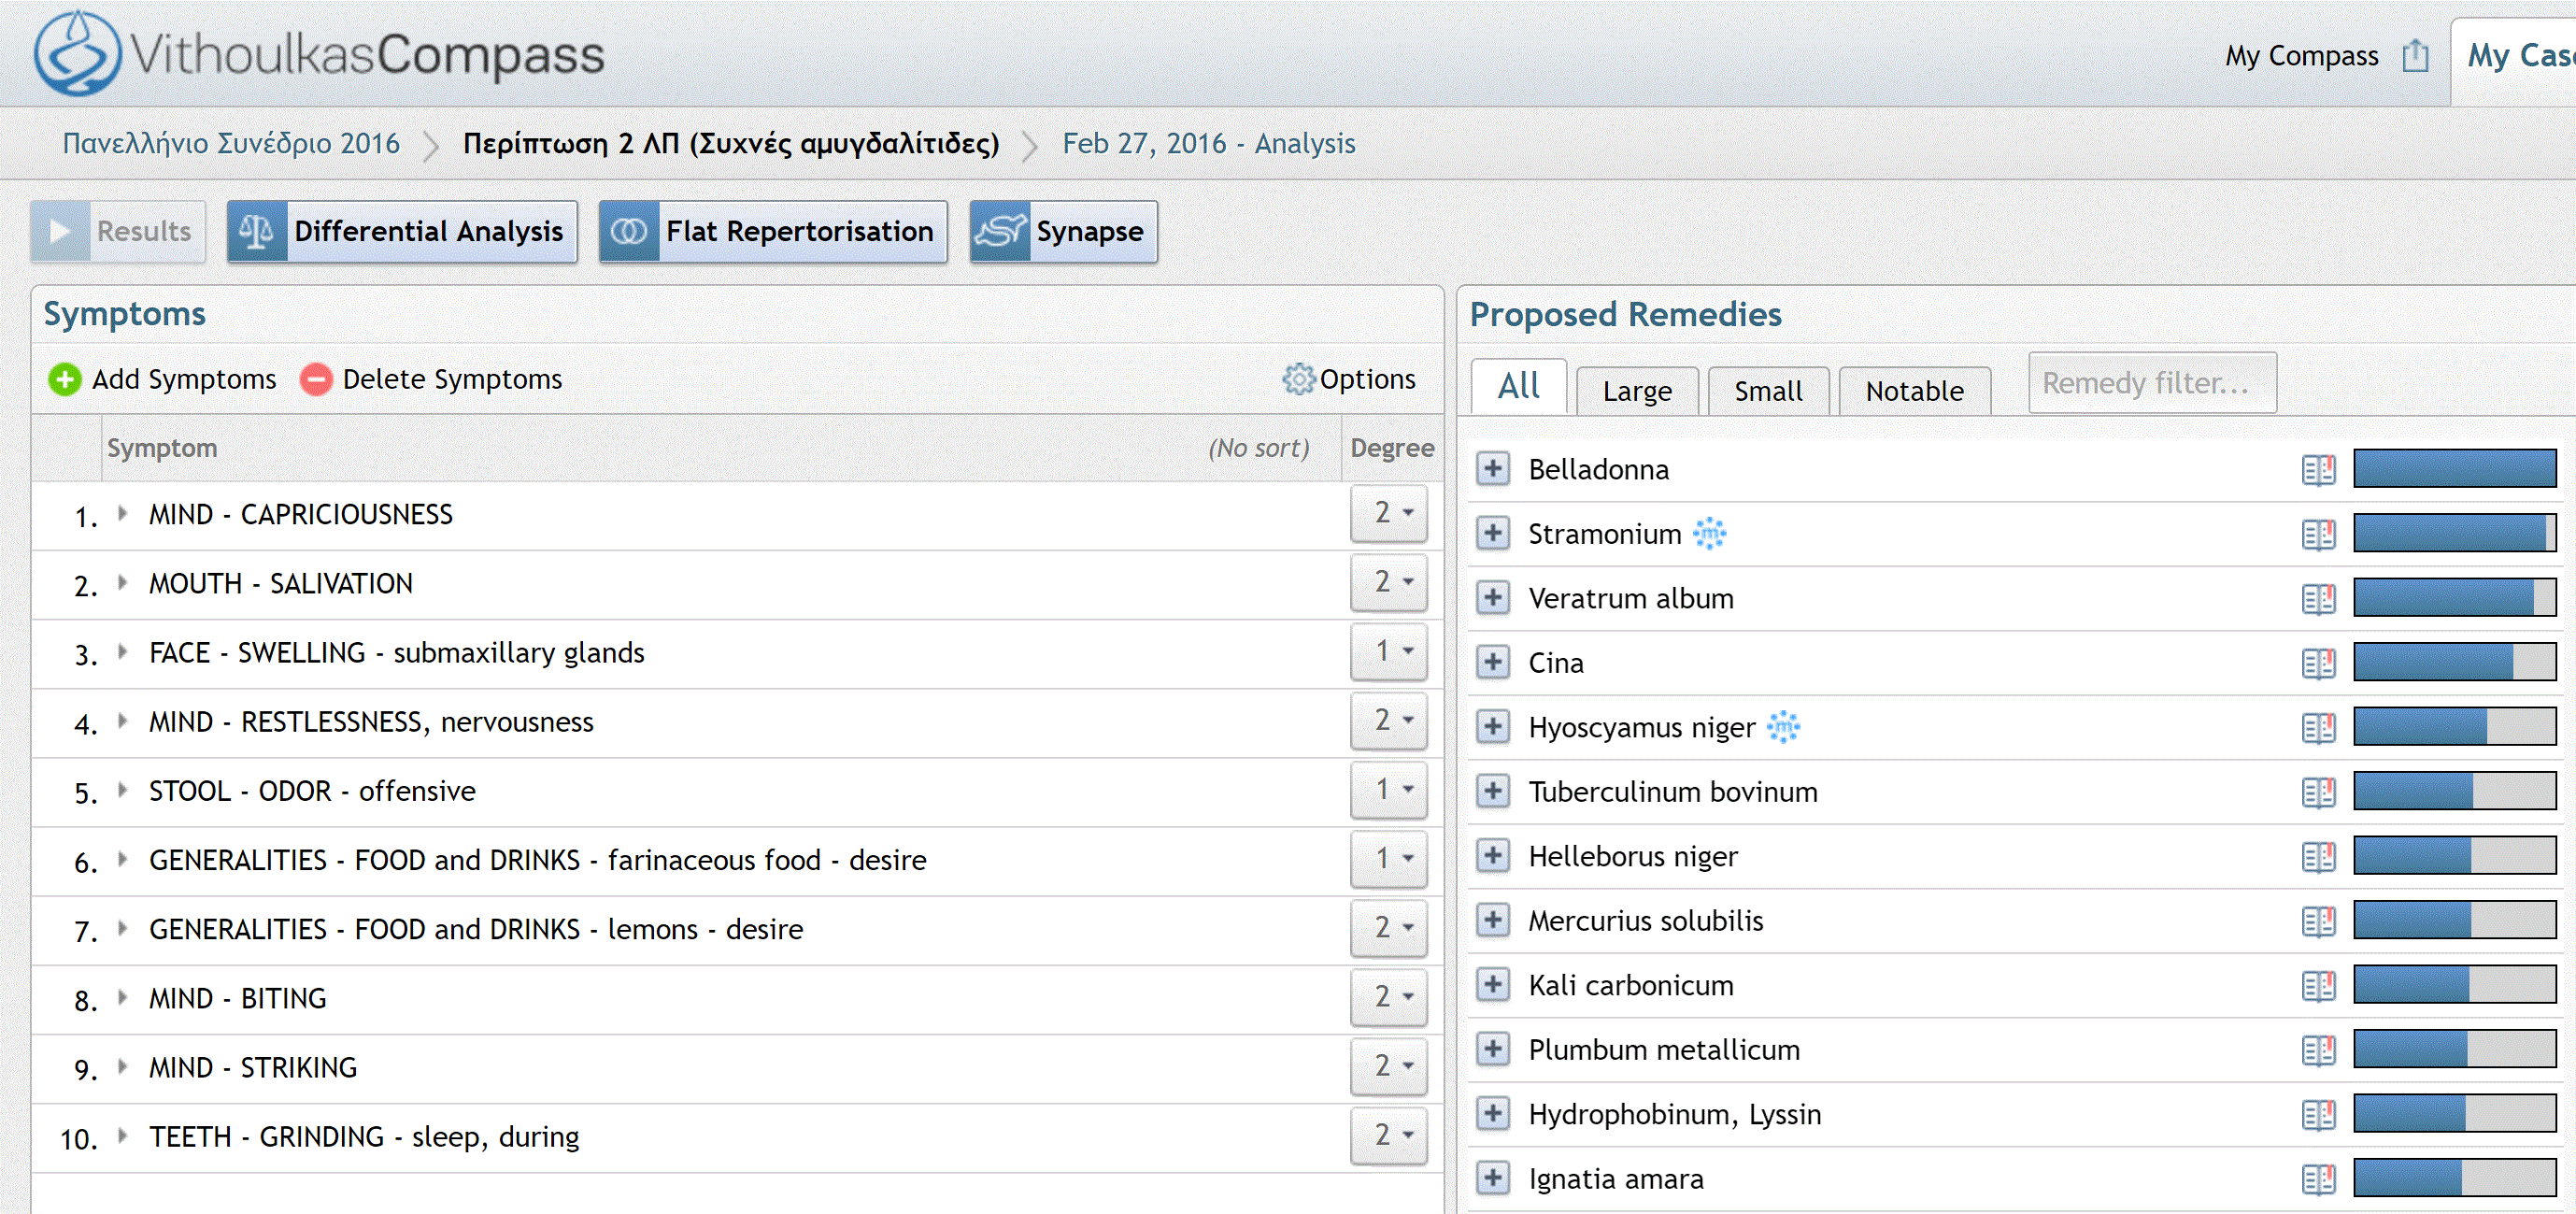Open the Options gear icon
Viewport: 2576px width, 1214px height.
(1298, 379)
